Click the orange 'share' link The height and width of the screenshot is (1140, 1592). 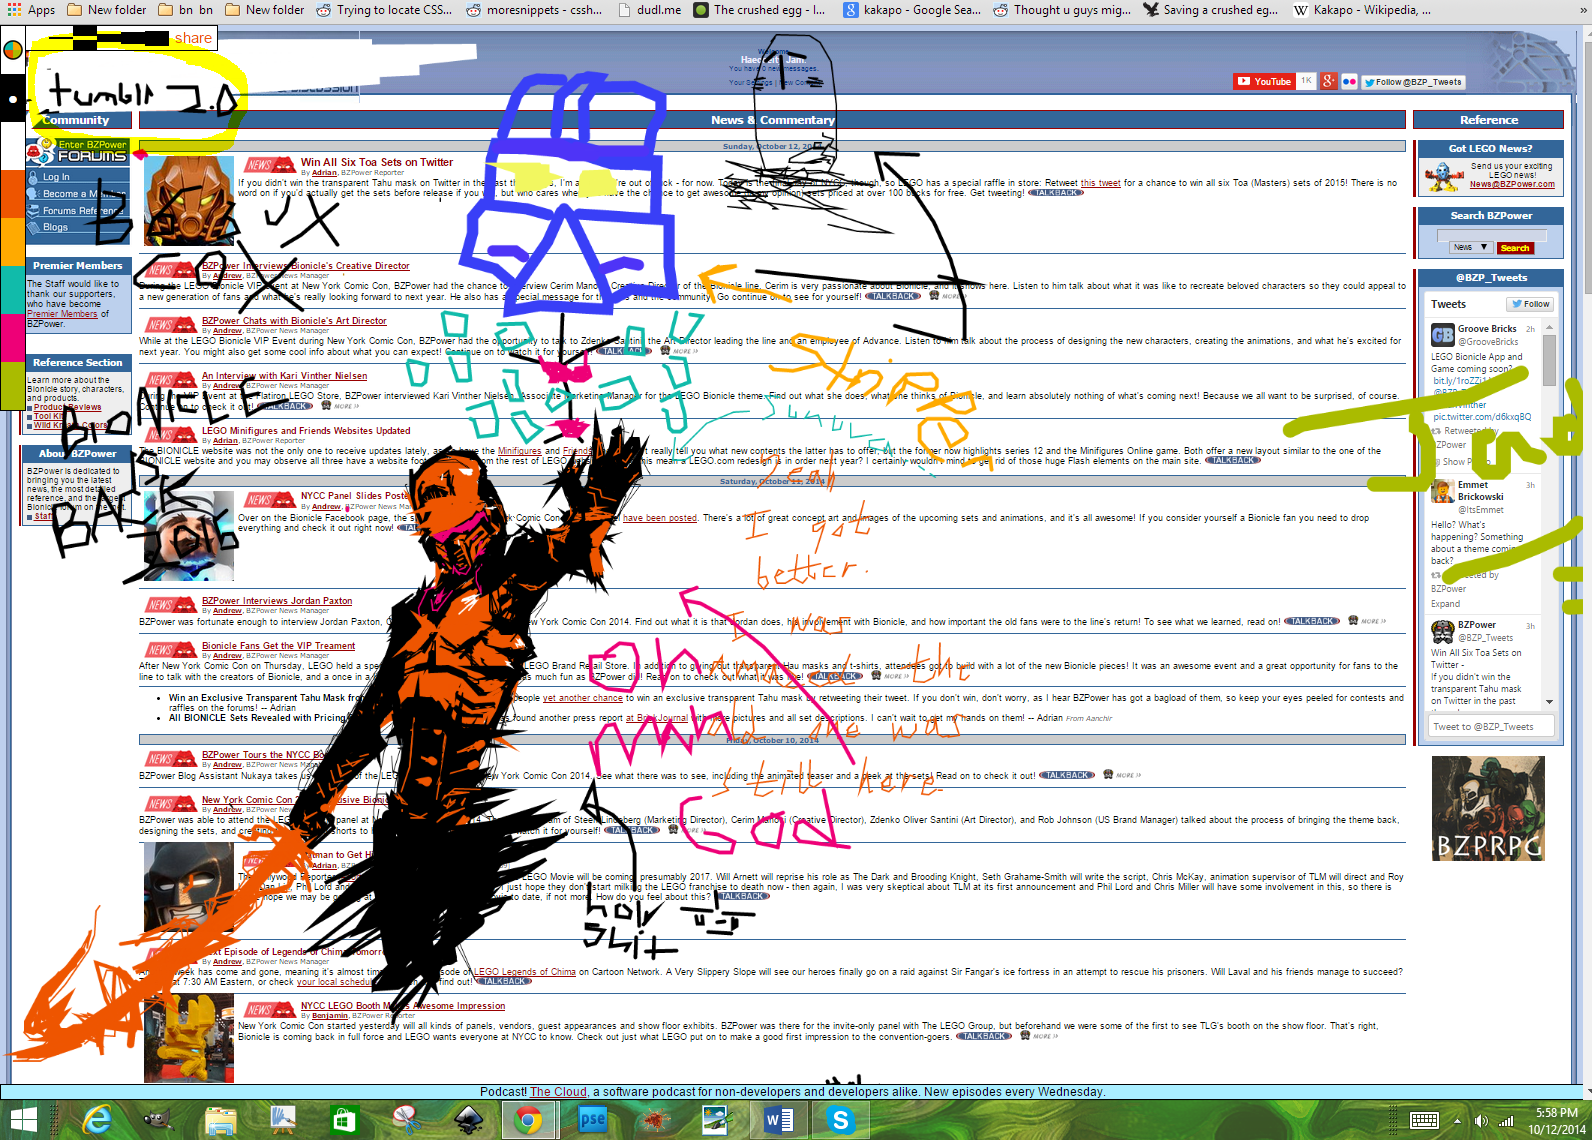click(x=193, y=38)
